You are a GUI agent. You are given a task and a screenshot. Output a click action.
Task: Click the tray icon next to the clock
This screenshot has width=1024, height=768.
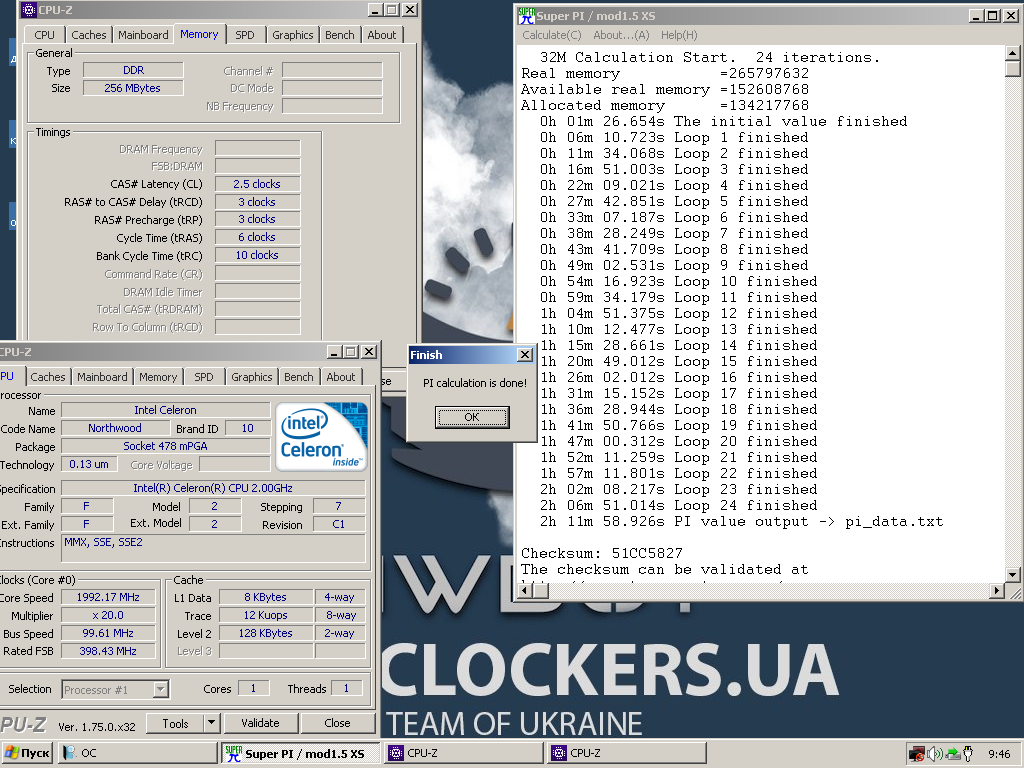click(x=968, y=754)
